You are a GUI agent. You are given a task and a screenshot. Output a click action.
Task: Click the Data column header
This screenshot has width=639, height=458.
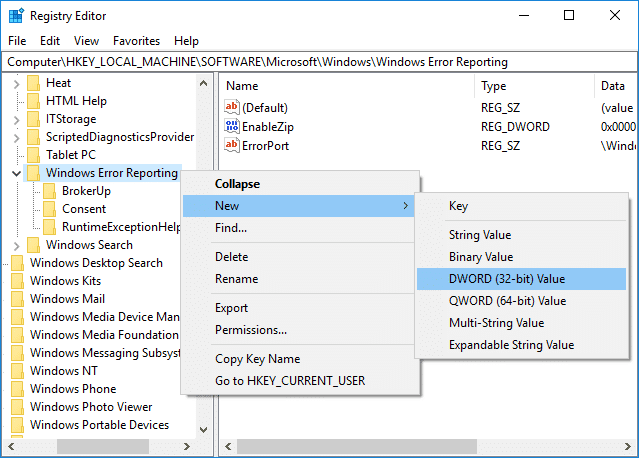pyautogui.click(x=616, y=86)
